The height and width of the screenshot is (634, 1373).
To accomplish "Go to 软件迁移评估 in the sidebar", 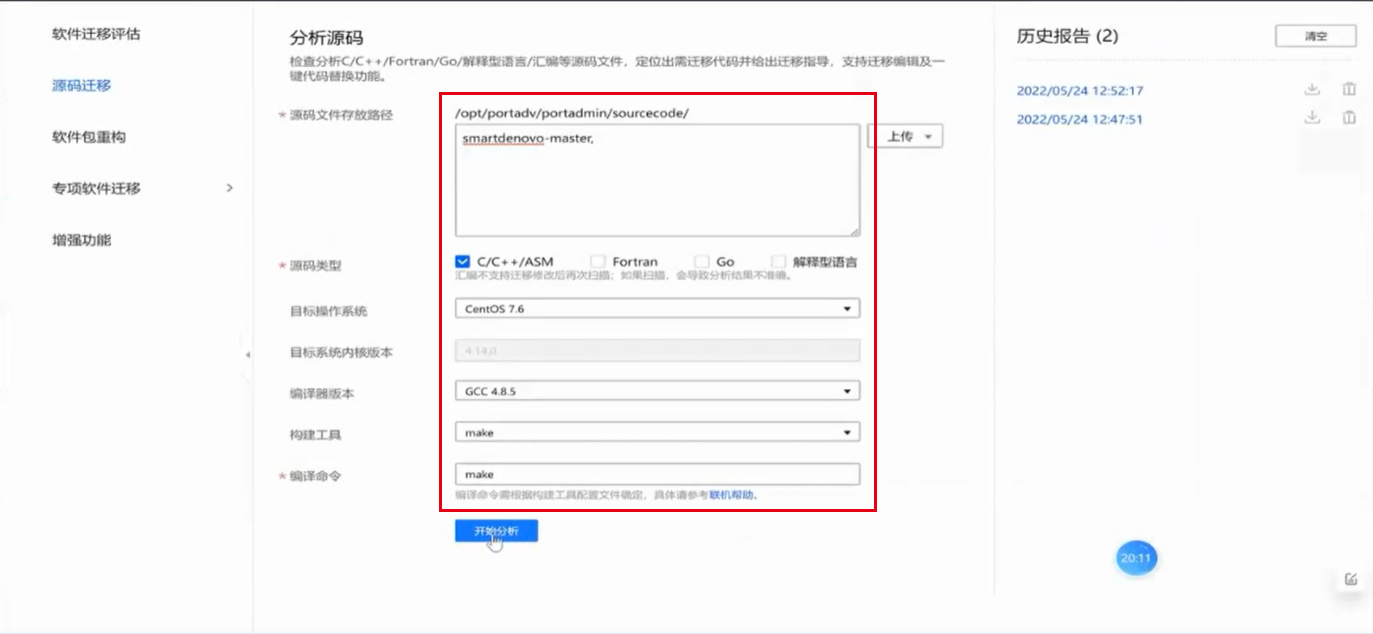I will [96, 34].
